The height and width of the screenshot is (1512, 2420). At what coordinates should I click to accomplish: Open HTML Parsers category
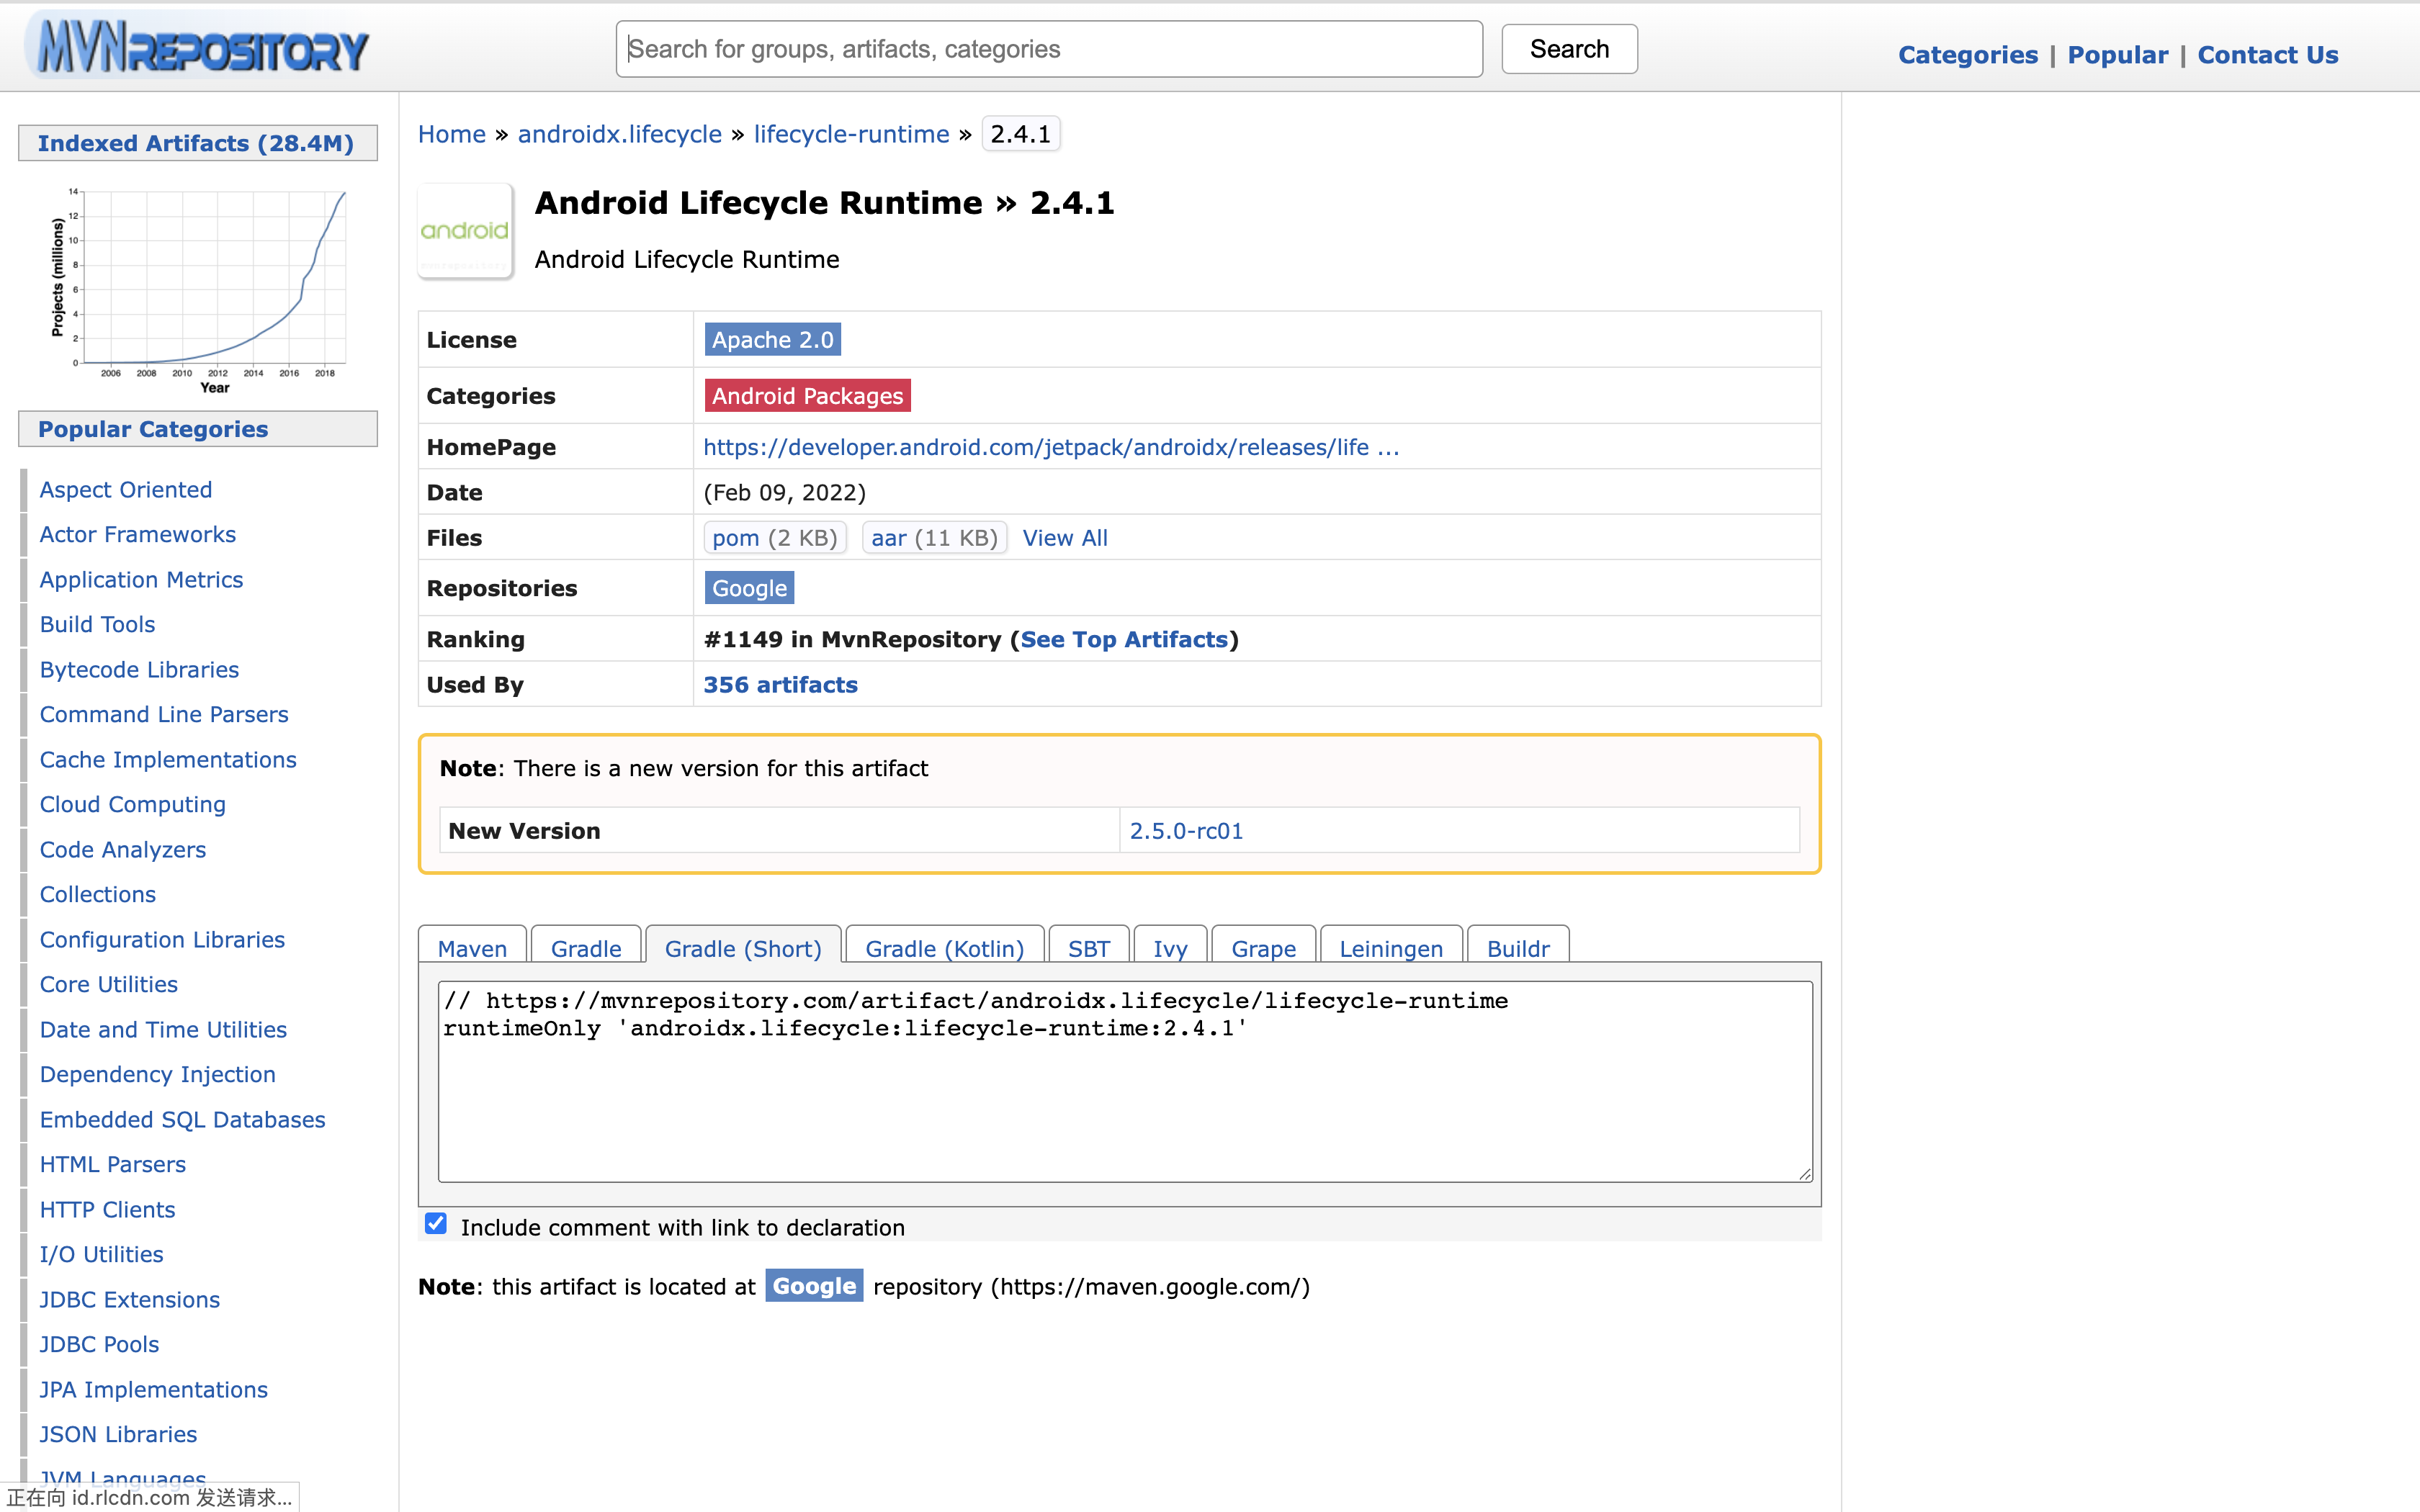pyautogui.click(x=112, y=1164)
